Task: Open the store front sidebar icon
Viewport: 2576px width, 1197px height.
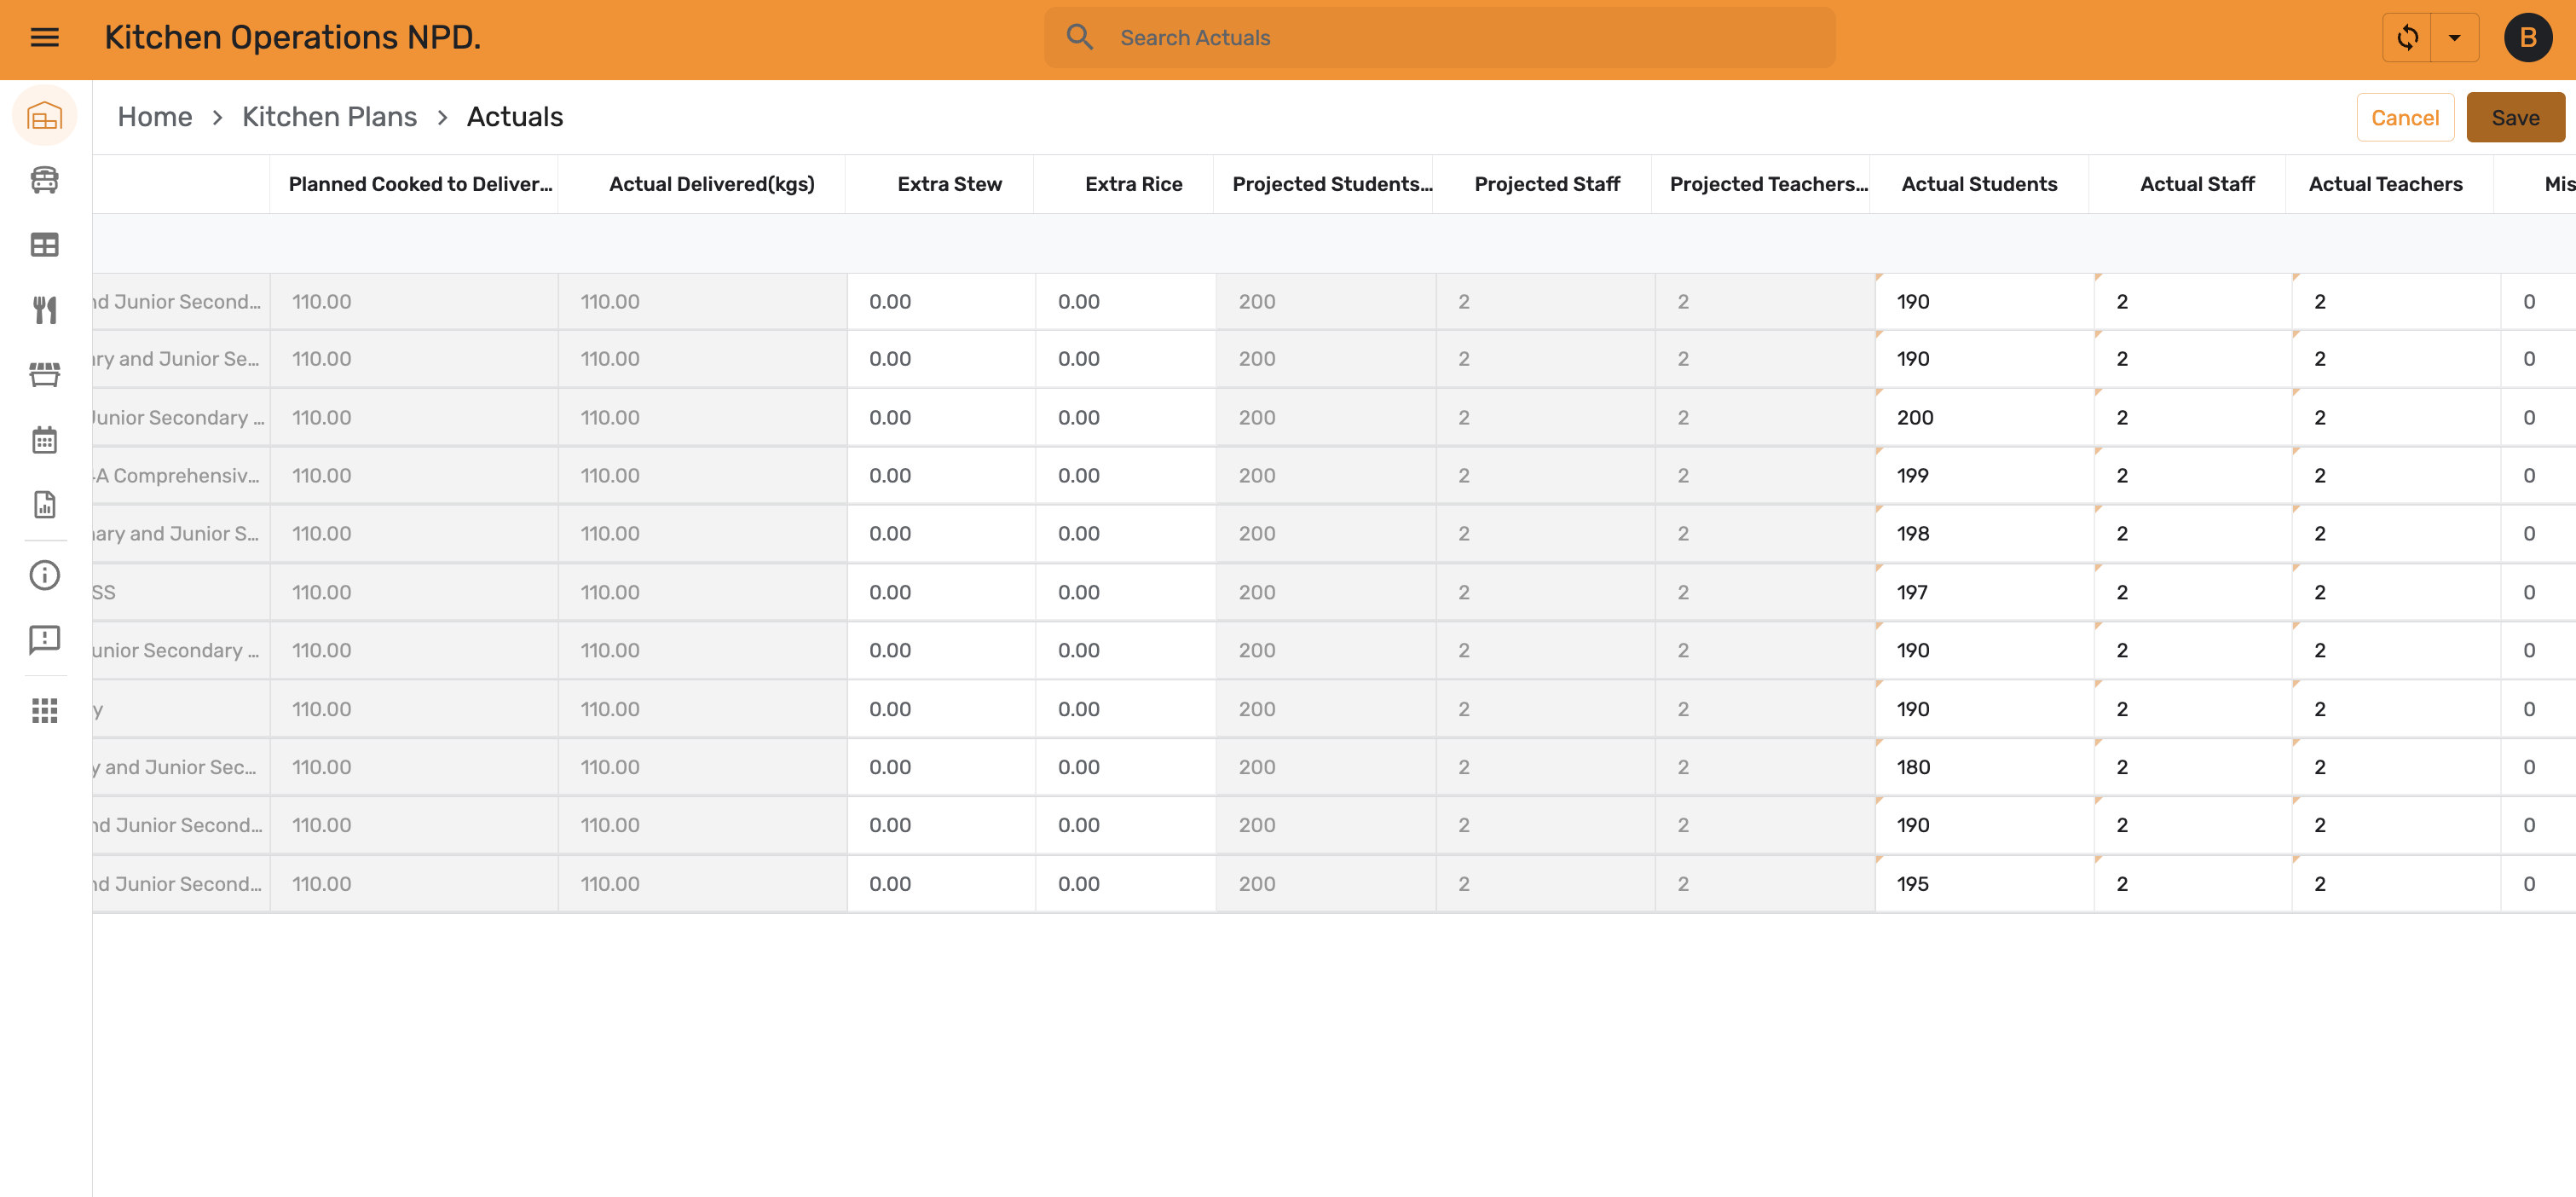Action: point(45,375)
